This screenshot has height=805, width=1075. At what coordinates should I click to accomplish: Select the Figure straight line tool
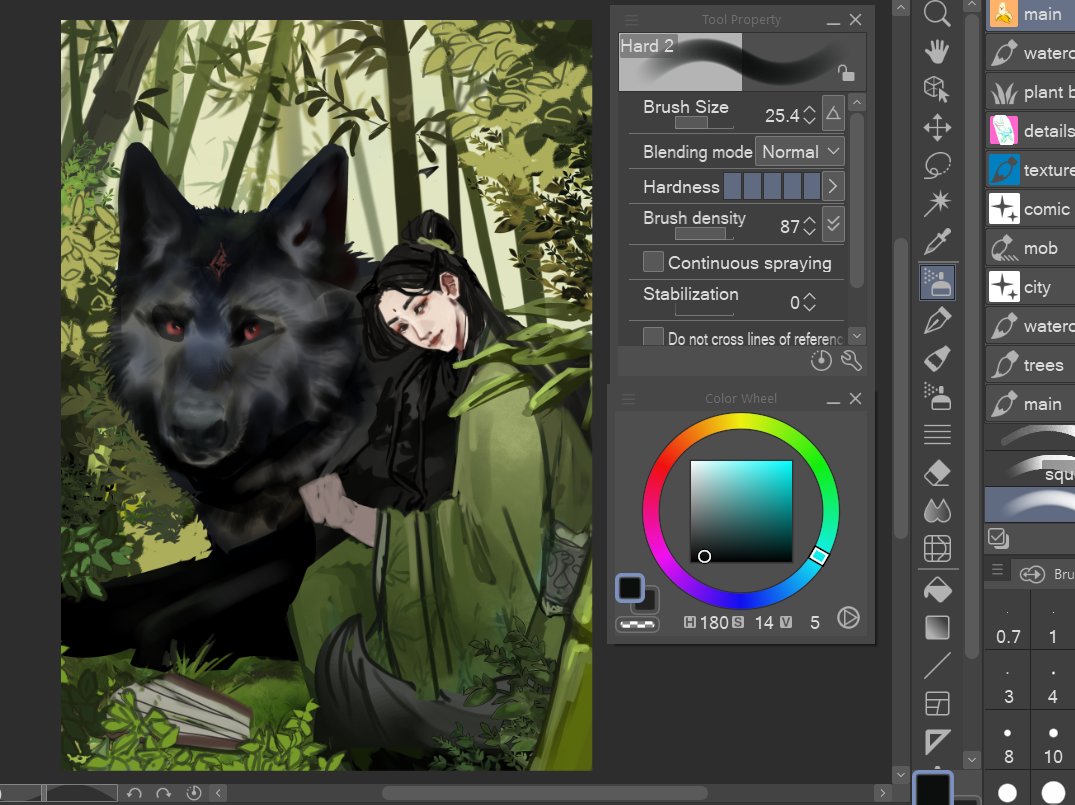937,666
